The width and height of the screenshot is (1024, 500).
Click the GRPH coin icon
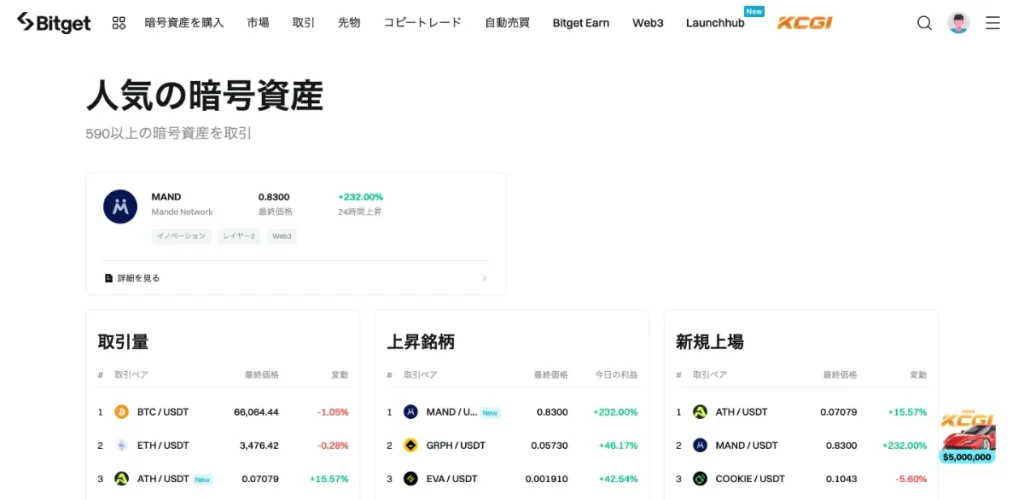[411, 445]
